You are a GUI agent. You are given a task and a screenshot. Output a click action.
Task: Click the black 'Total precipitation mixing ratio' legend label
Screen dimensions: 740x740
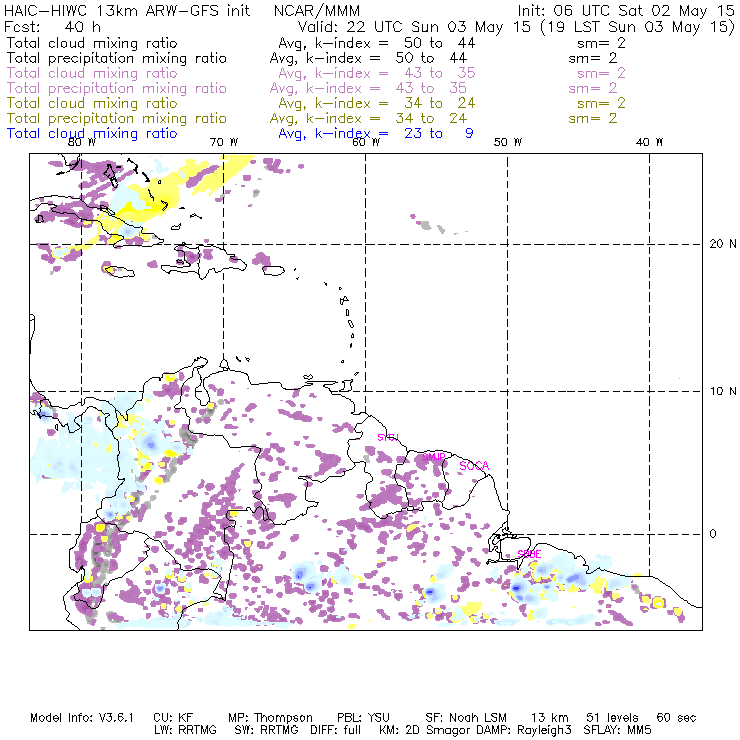pos(117,58)
